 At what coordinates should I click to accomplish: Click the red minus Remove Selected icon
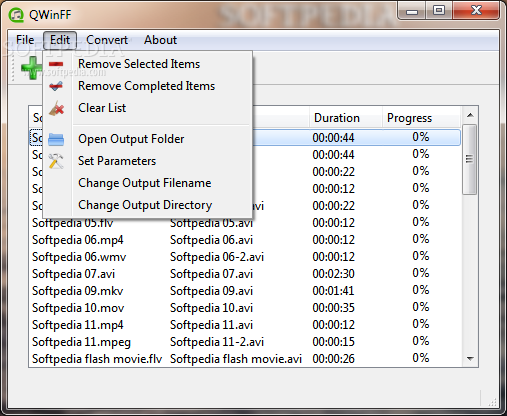tap(56, 64)
